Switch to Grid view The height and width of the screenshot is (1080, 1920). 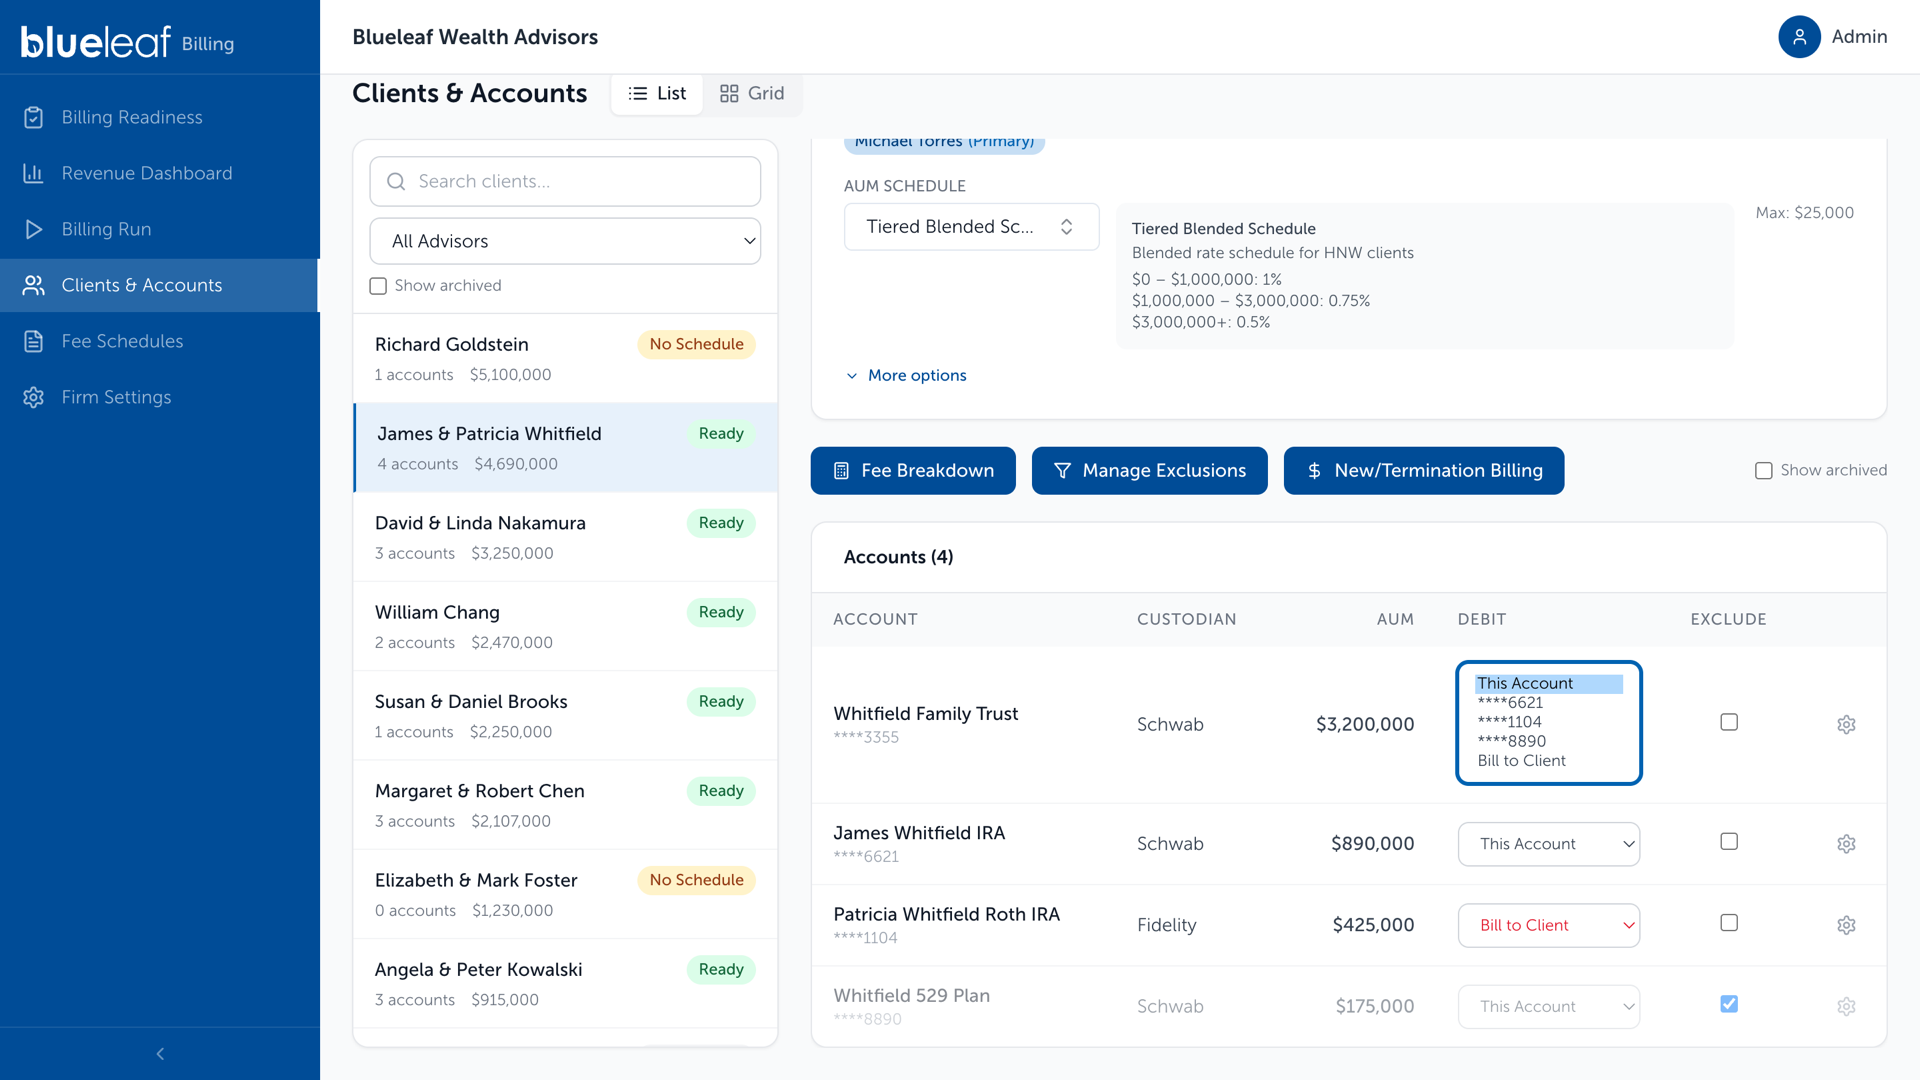click(752, 94)
